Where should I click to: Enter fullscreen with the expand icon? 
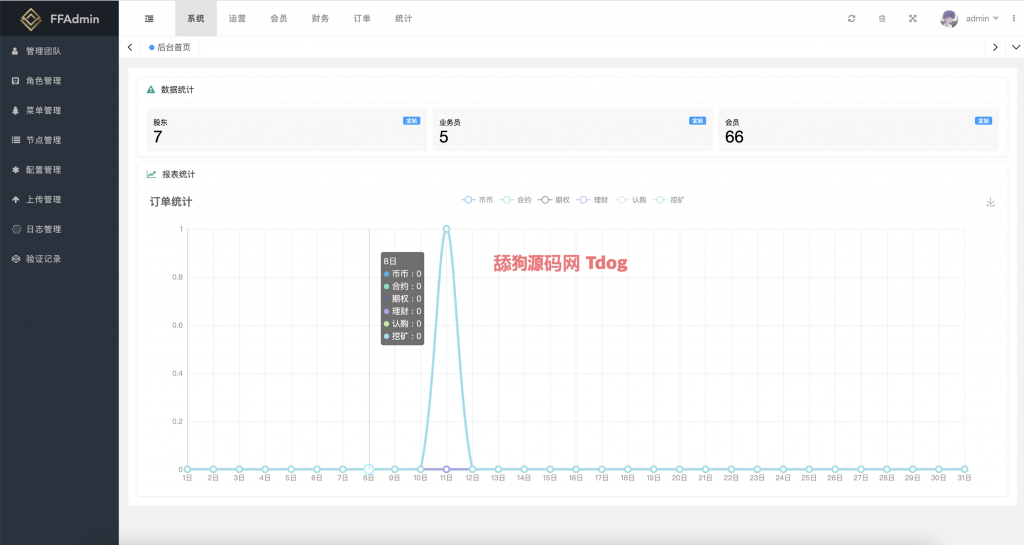(912, 18)
